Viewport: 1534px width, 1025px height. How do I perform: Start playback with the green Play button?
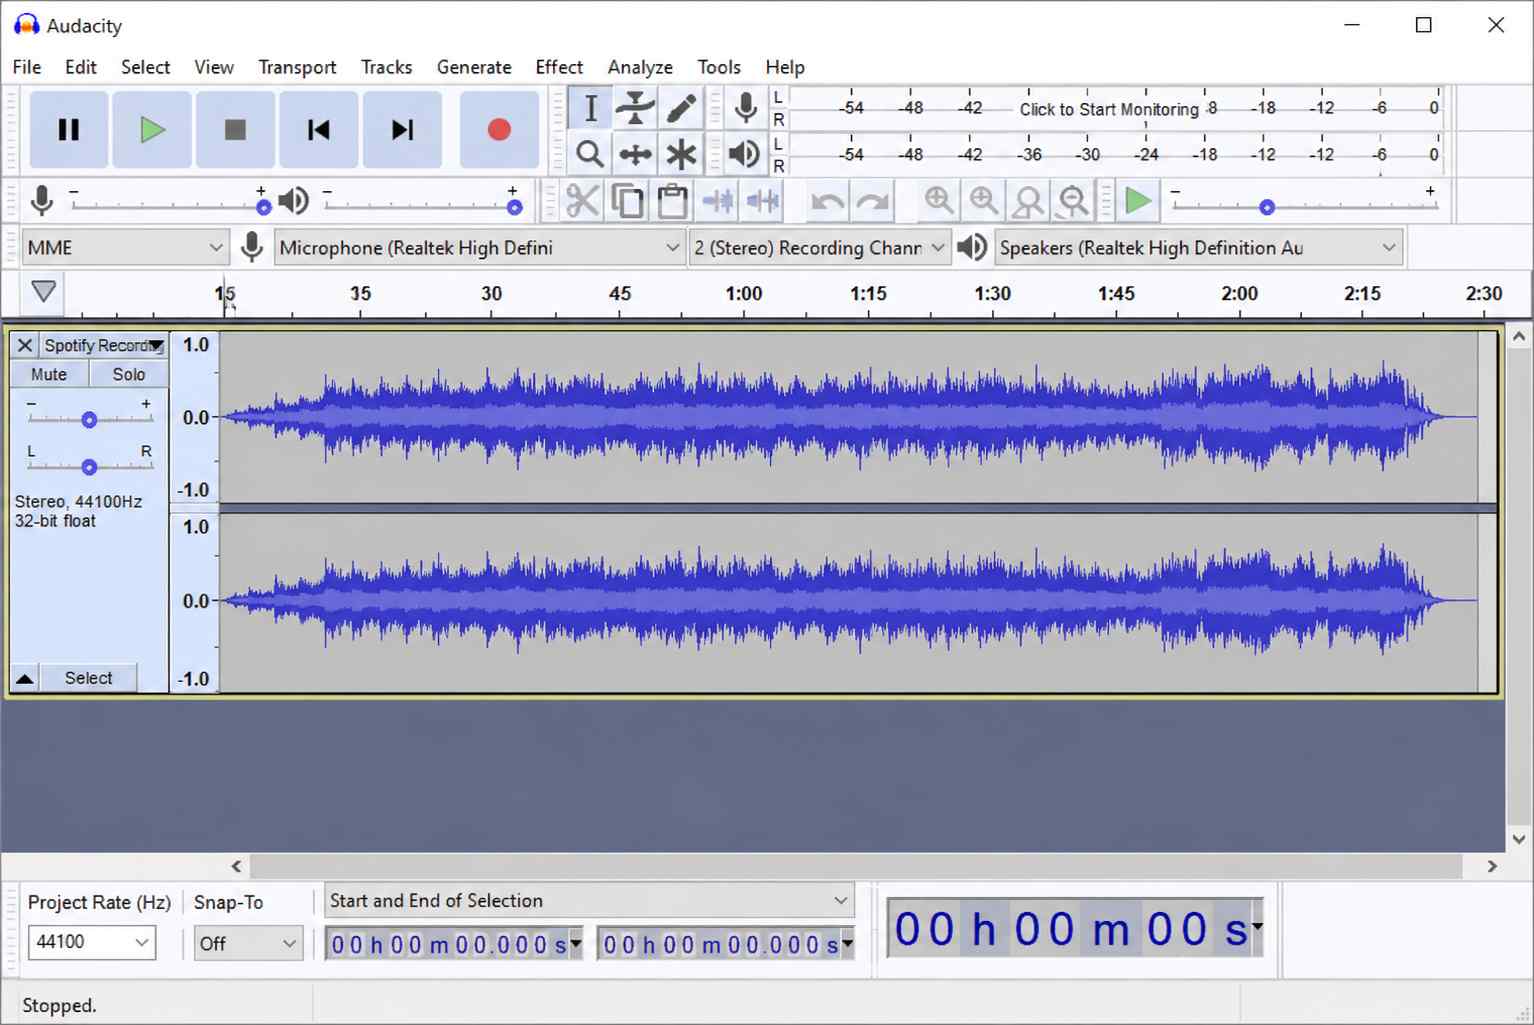pyautogui.click(x=152, y=130)
